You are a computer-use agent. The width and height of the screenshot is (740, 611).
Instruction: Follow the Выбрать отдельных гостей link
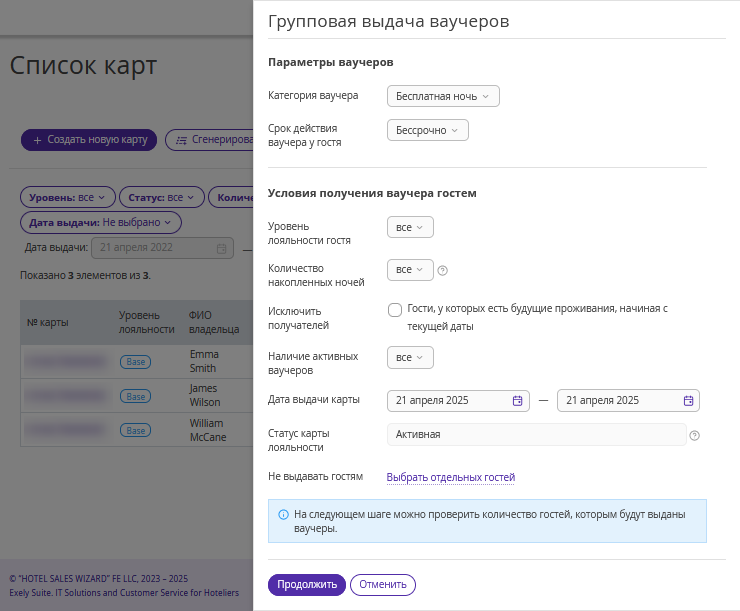[x=451, y=477]
